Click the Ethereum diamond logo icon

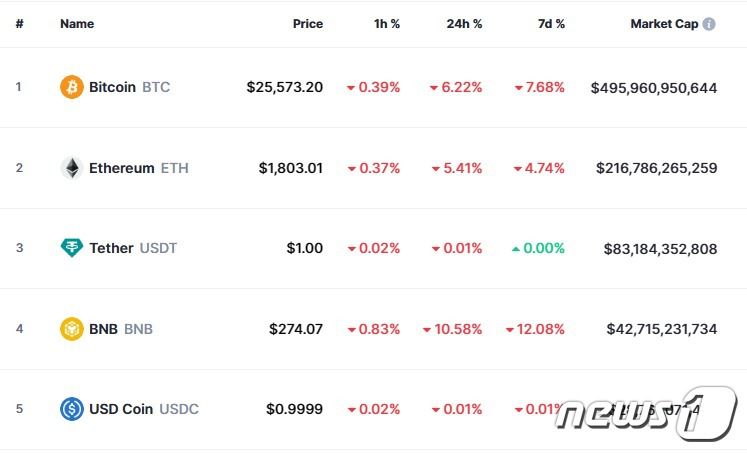tap(72, 168)
